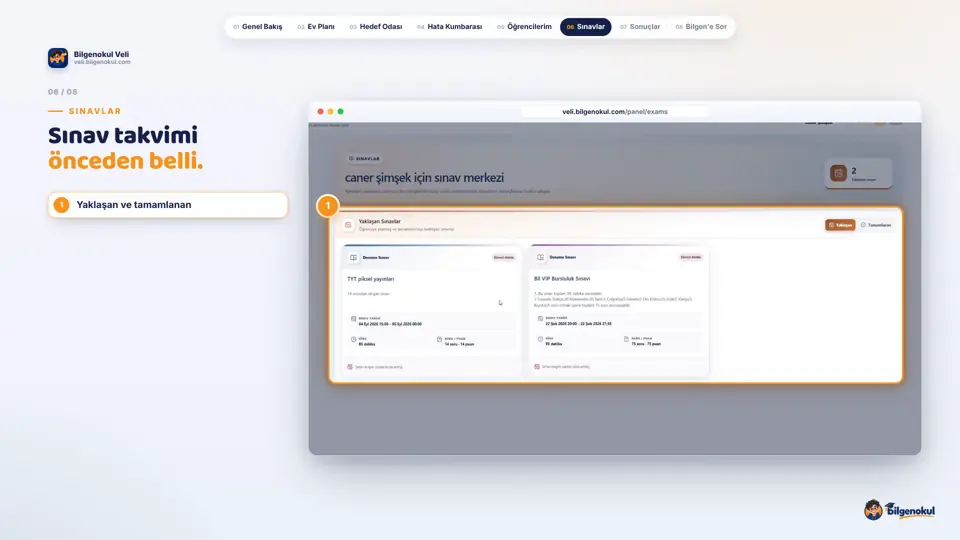Open the Öğrencilerim tab
The height and width of the screenshot is (540, 960).
(525, 27)
